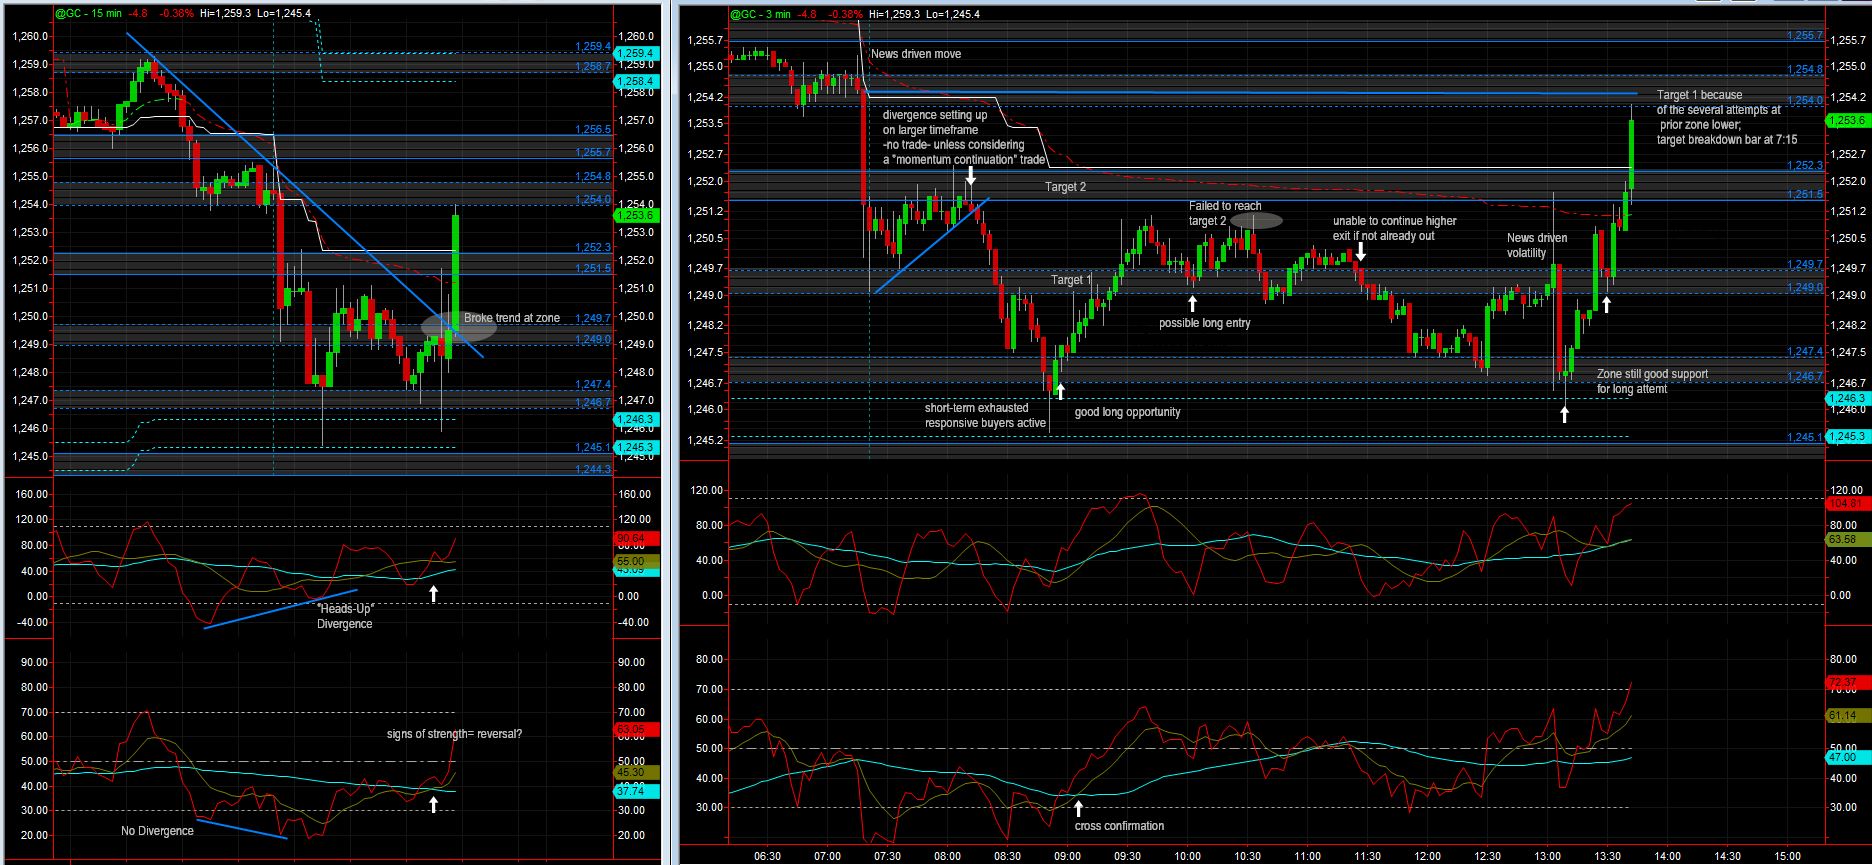1872x865 pixels.
Task: Select the "@GC - 15 min" chart title
Action: [x=88, y=14]
